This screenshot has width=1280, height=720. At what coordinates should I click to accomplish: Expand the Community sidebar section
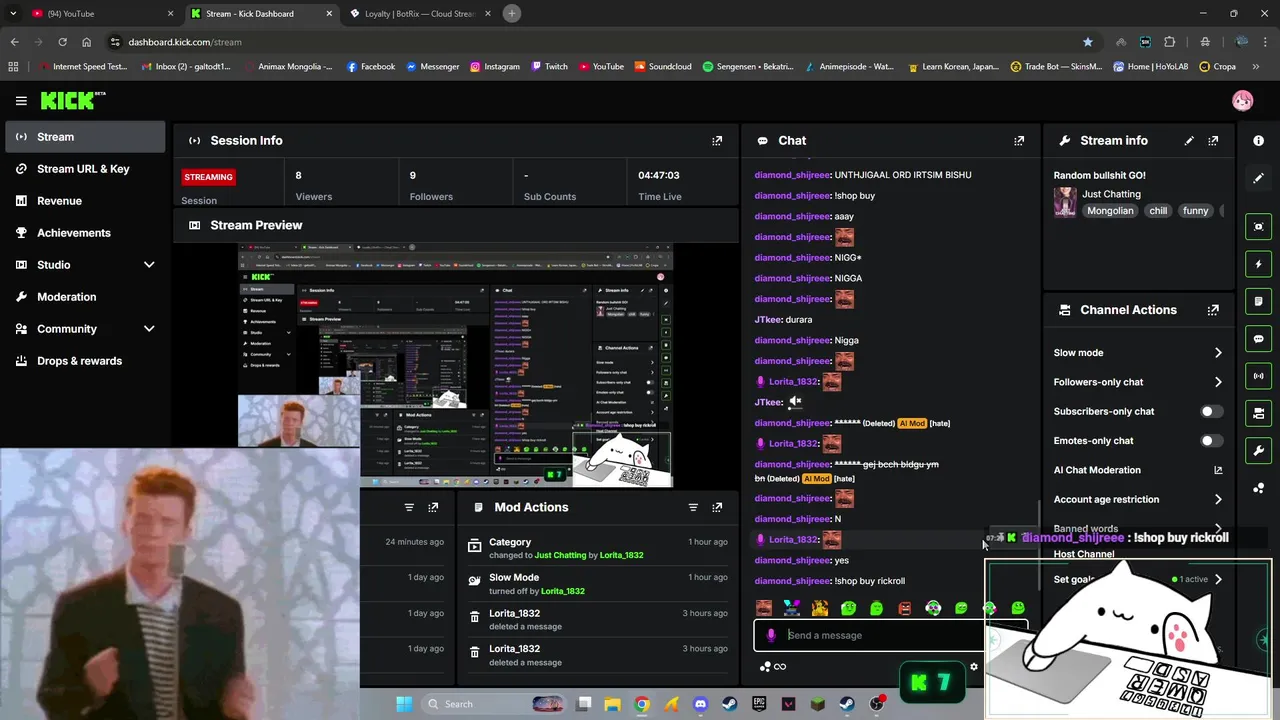[149, 329]
